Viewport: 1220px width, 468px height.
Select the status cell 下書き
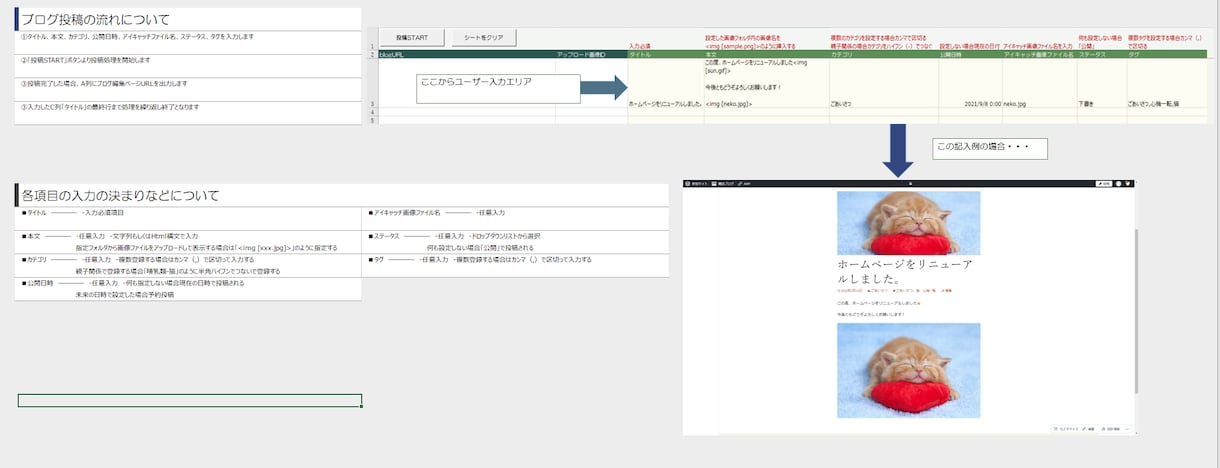pos(1101,83)
